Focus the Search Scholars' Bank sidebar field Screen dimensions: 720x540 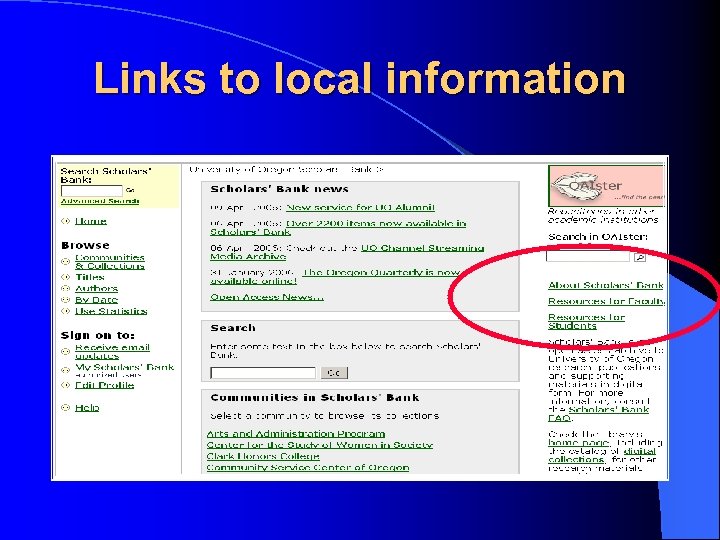point(92,190)
